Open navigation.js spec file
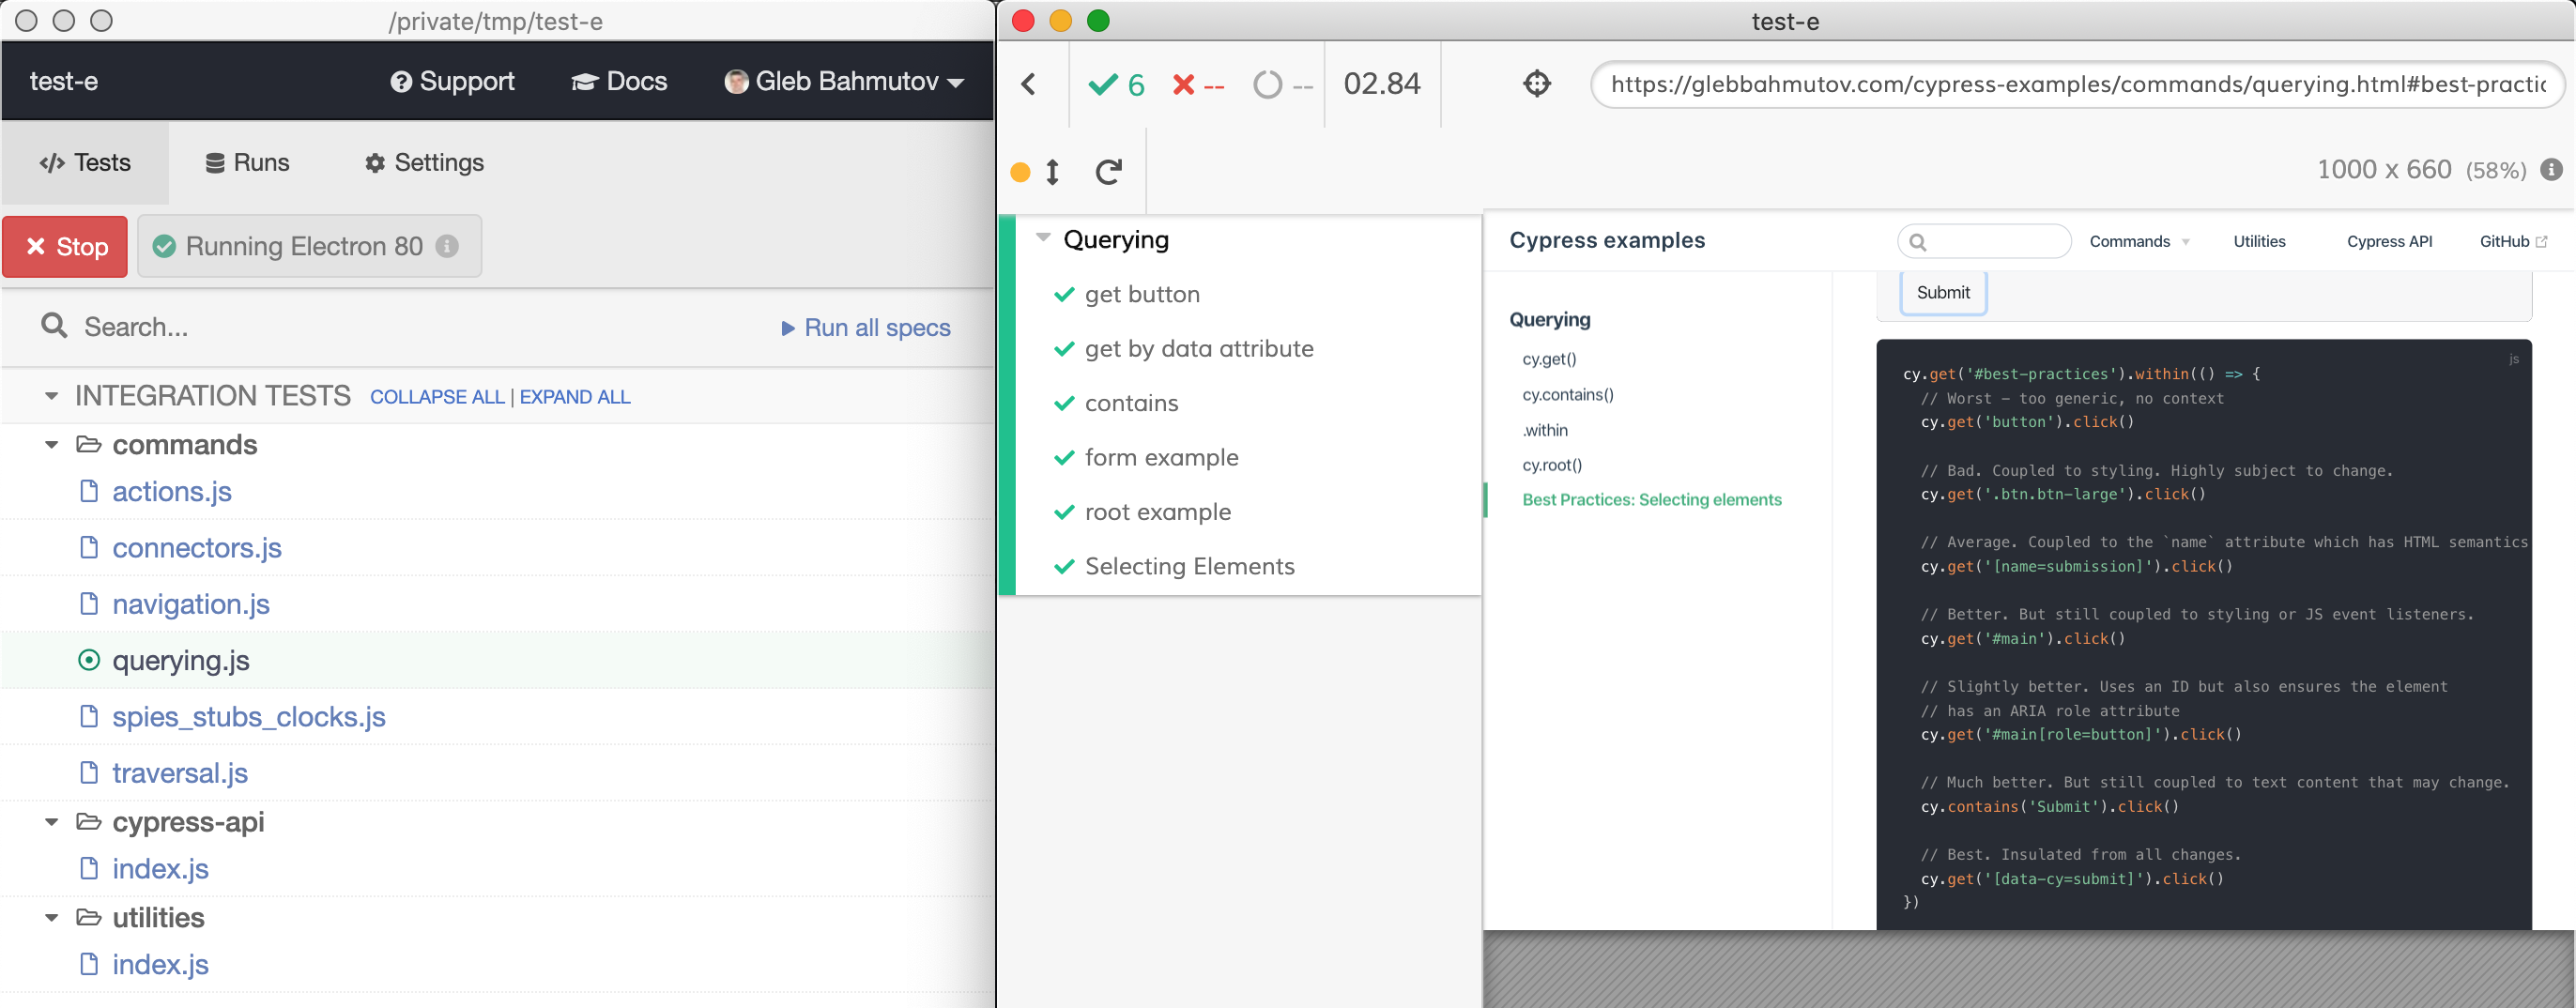Viewport: 2576px width, 1008px height. (190, 604)
